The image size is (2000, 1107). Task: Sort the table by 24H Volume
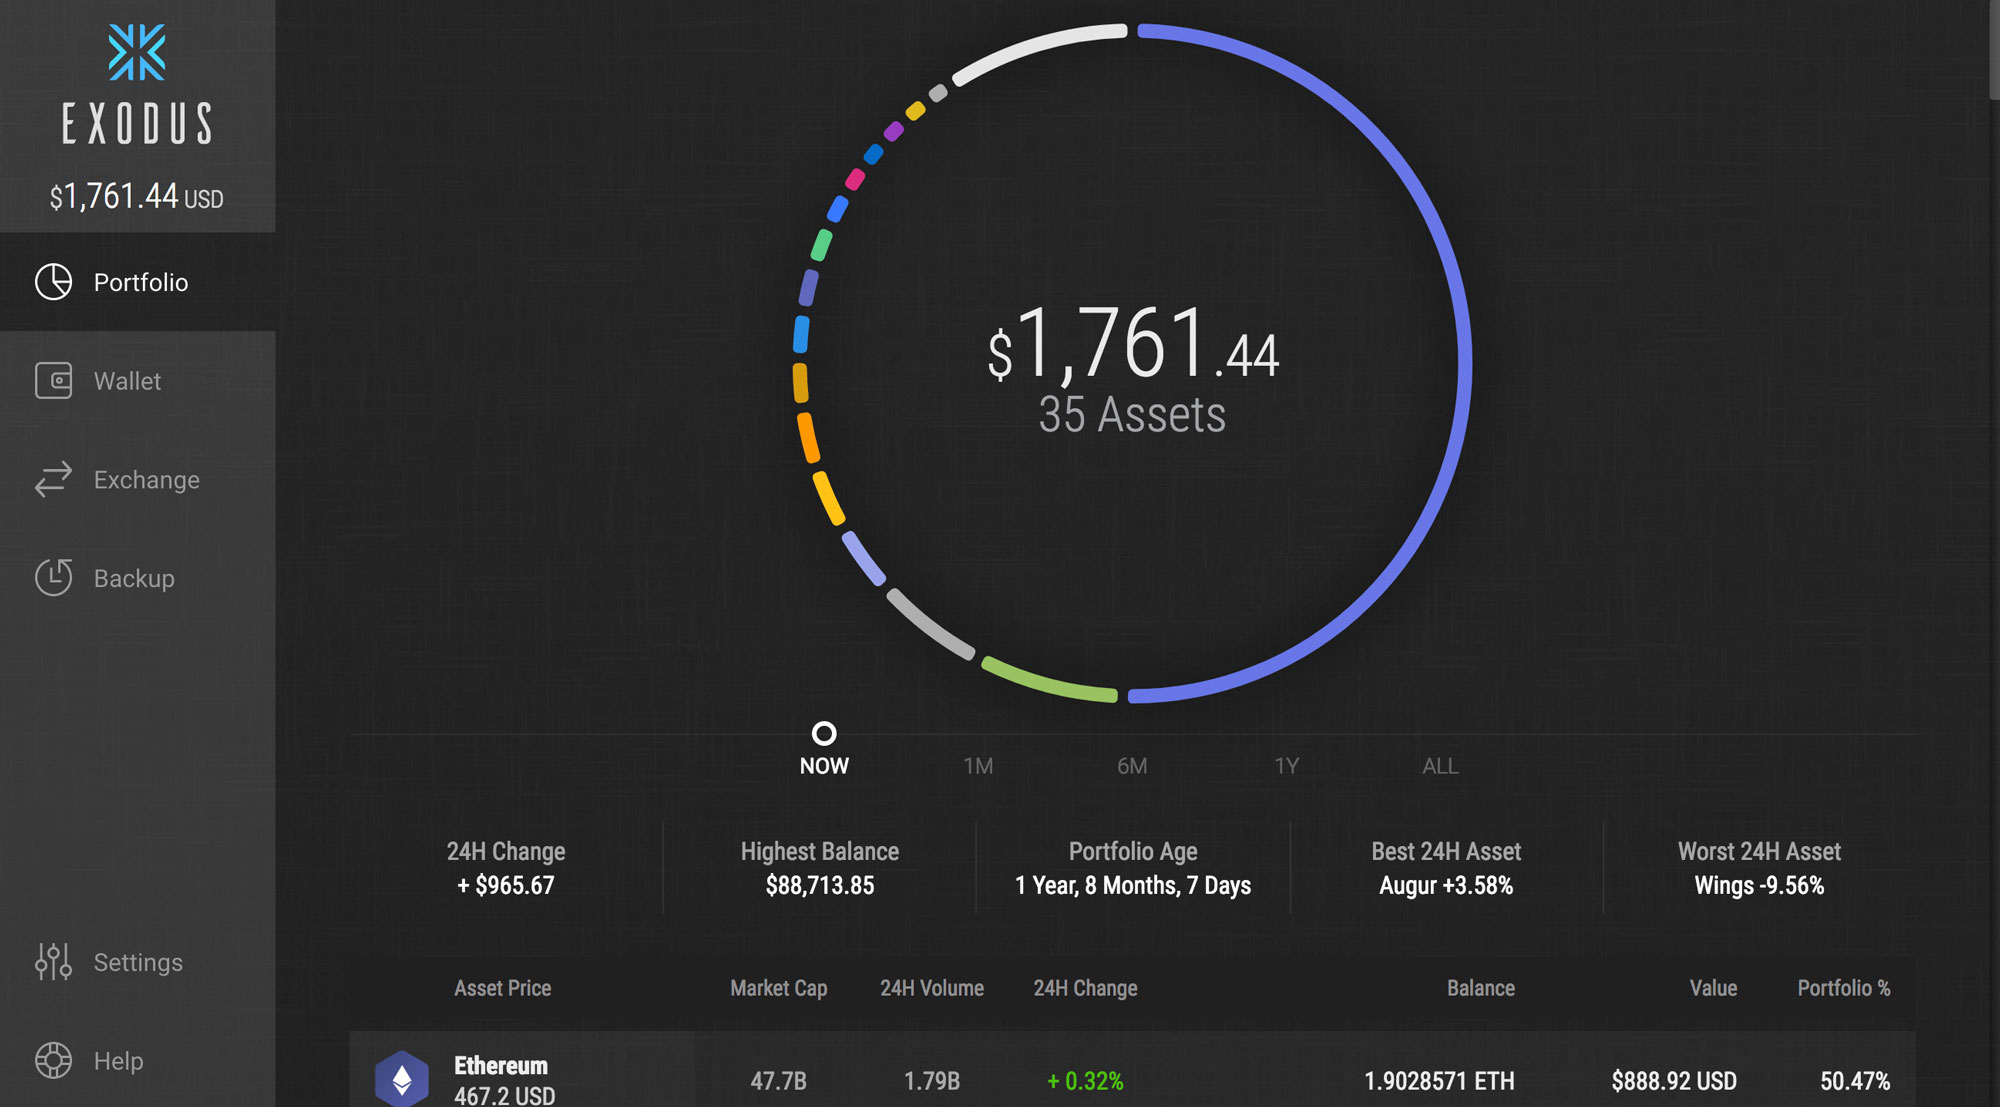point(932,988)
